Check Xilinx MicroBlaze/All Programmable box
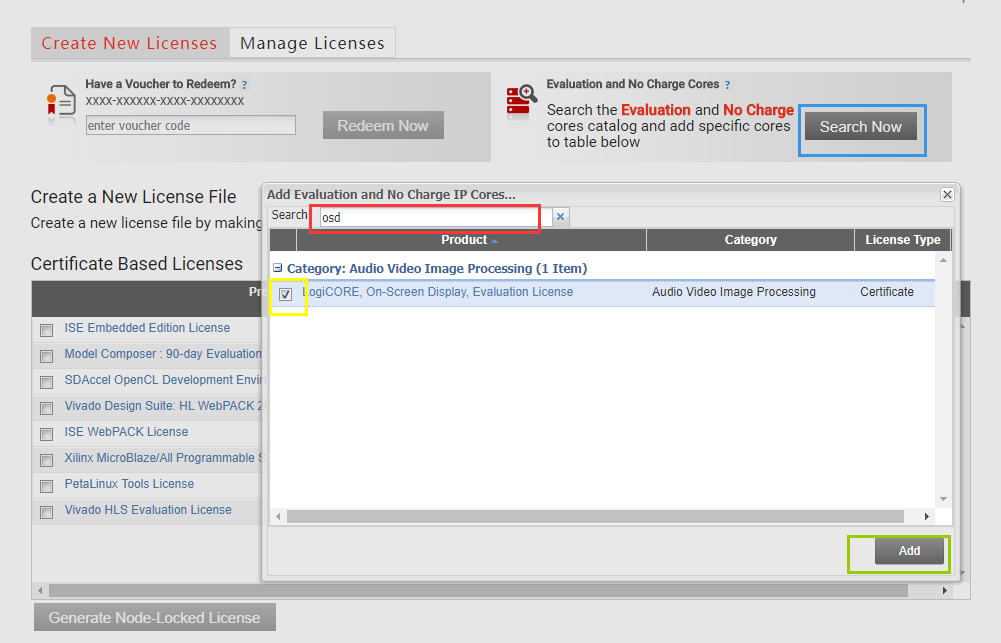Image resolution: width=1001 pixels, height=643 pixels. coord(47,460)
